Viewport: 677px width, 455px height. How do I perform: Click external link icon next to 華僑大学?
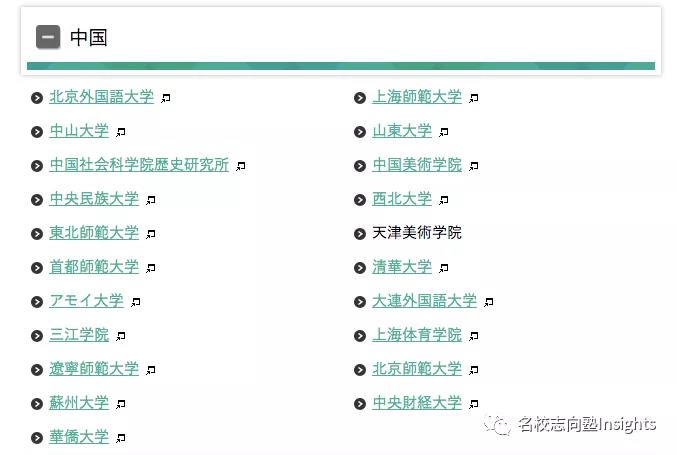pos(120,438)
